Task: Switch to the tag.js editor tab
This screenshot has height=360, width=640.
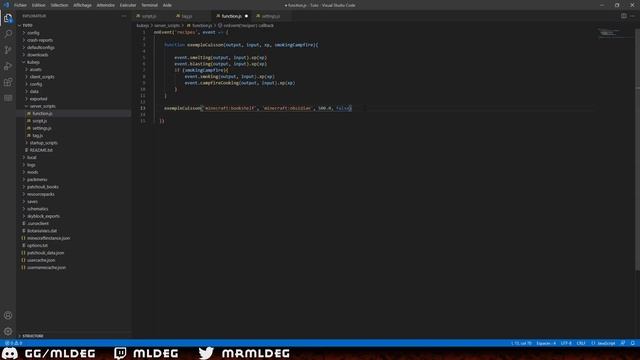Action: tap(187, 16)
